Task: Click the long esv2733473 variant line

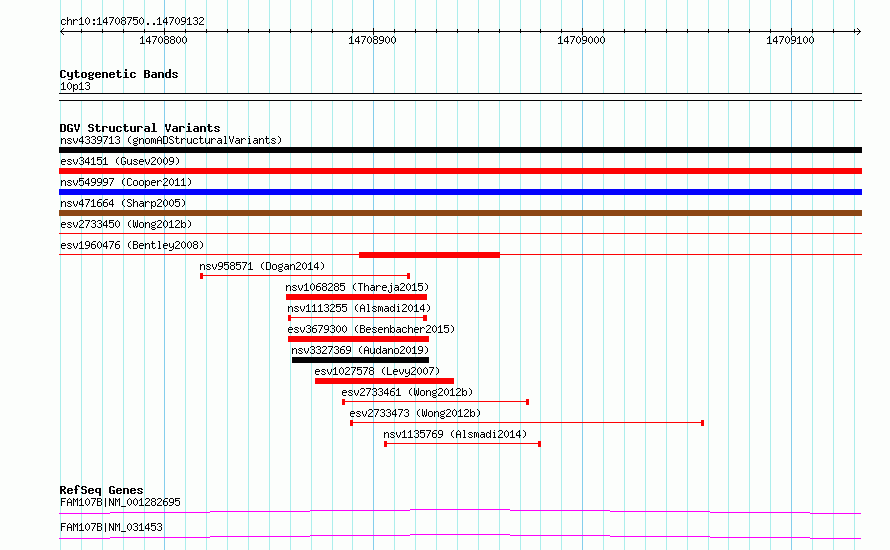Action: click(x=527, y=423)
